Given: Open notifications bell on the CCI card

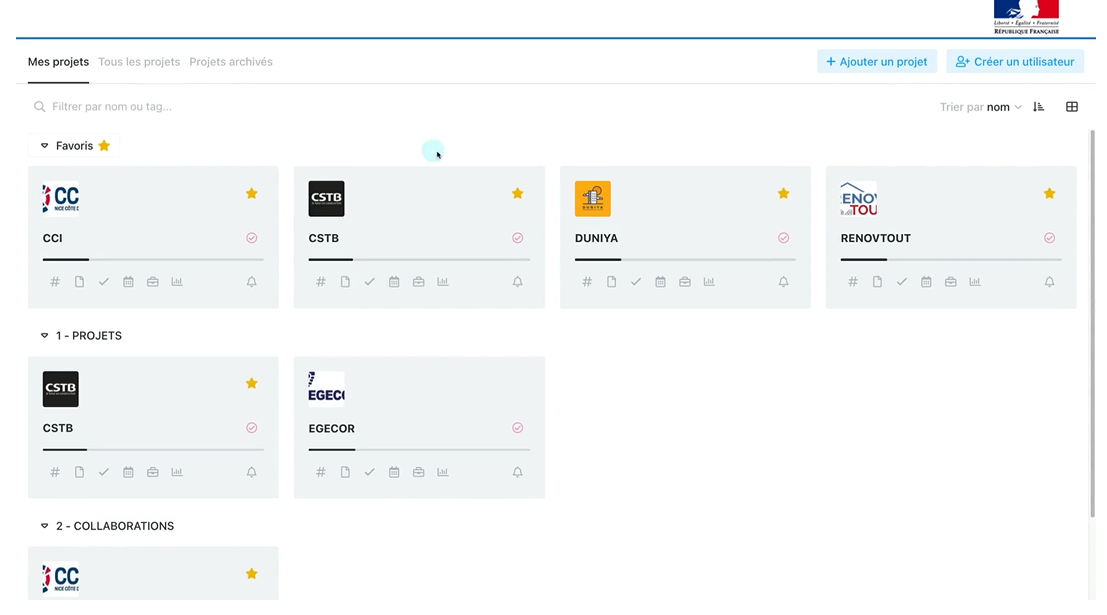Looking at the screenshot, I should point(251,281).
